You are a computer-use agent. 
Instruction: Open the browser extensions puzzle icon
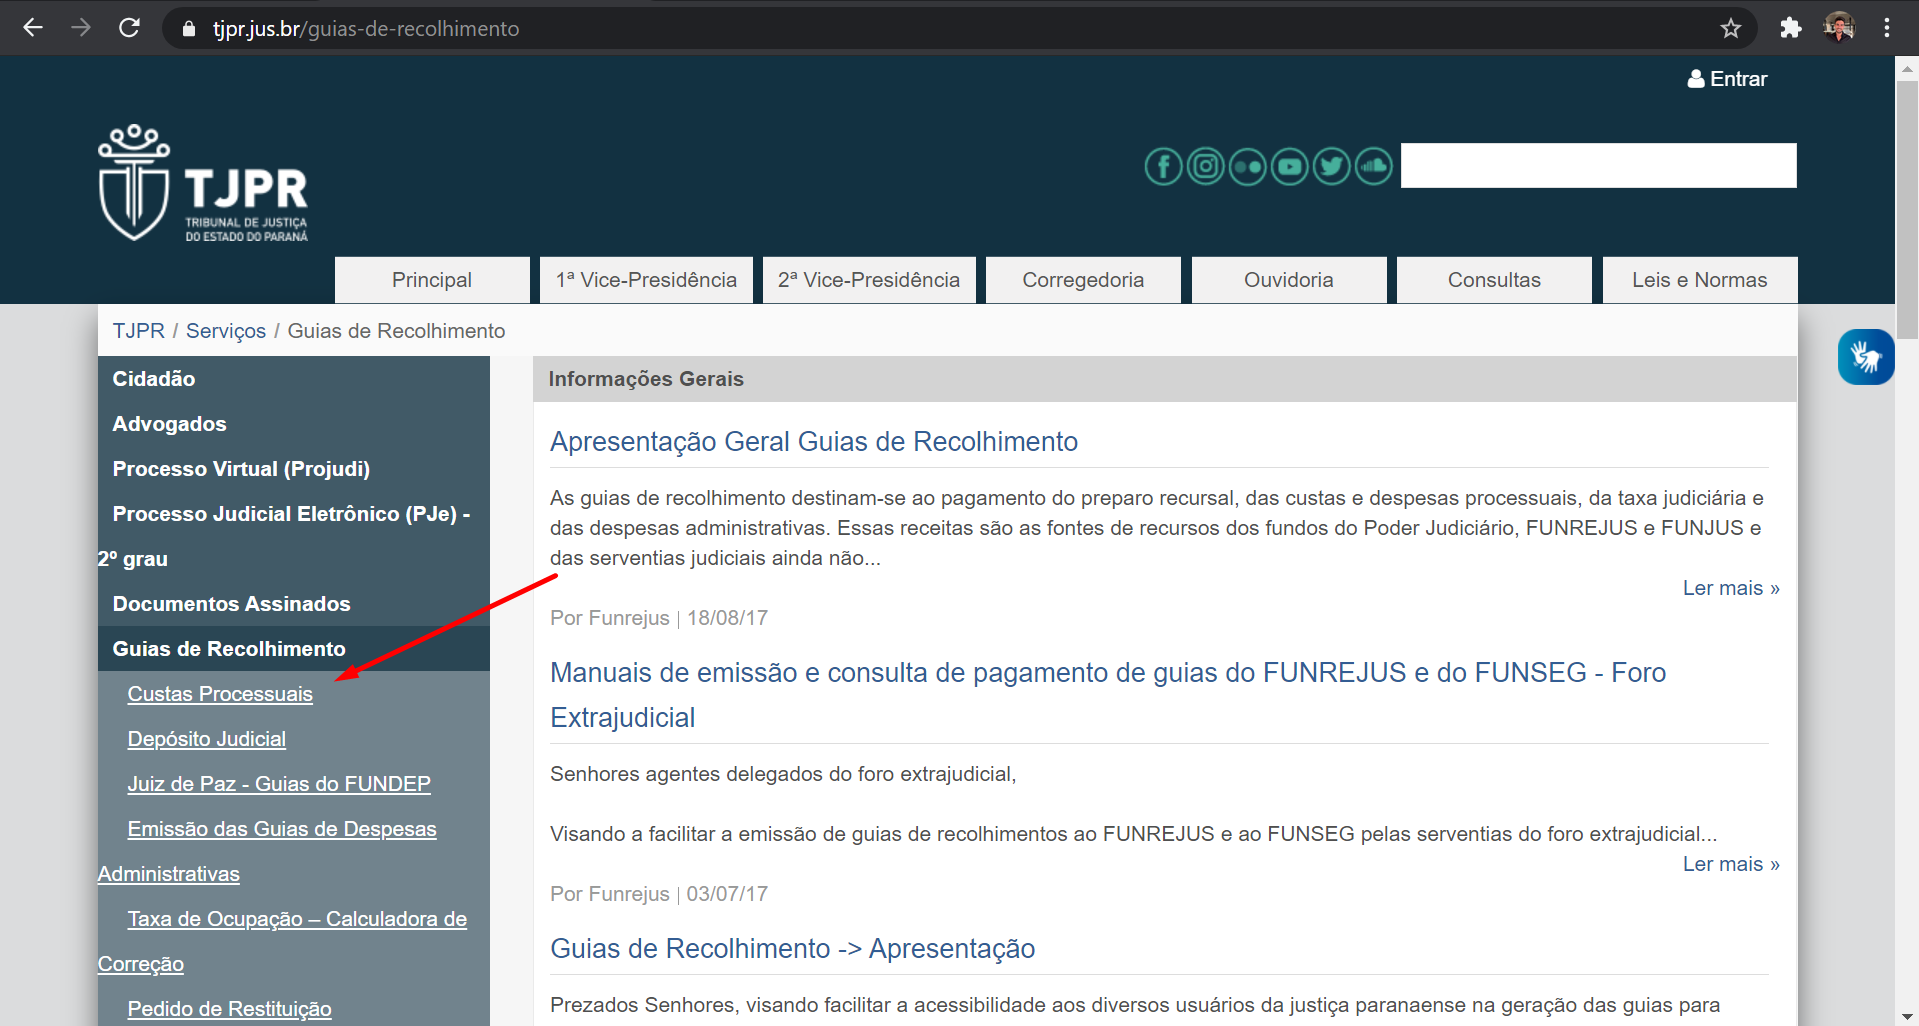[x=1790, y=28]
